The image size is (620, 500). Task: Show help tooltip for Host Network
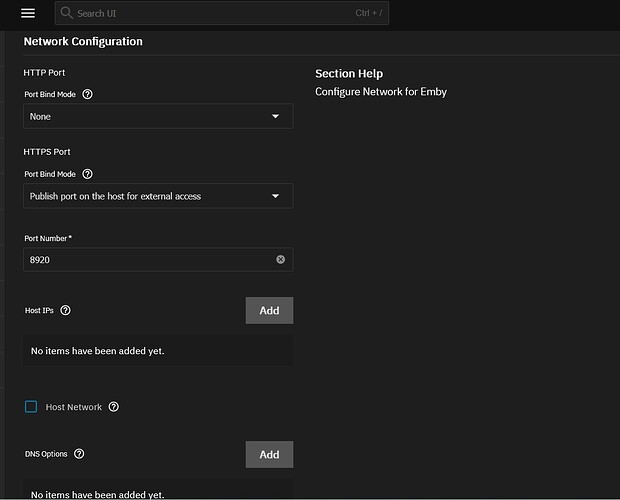(x=113, y=407)
